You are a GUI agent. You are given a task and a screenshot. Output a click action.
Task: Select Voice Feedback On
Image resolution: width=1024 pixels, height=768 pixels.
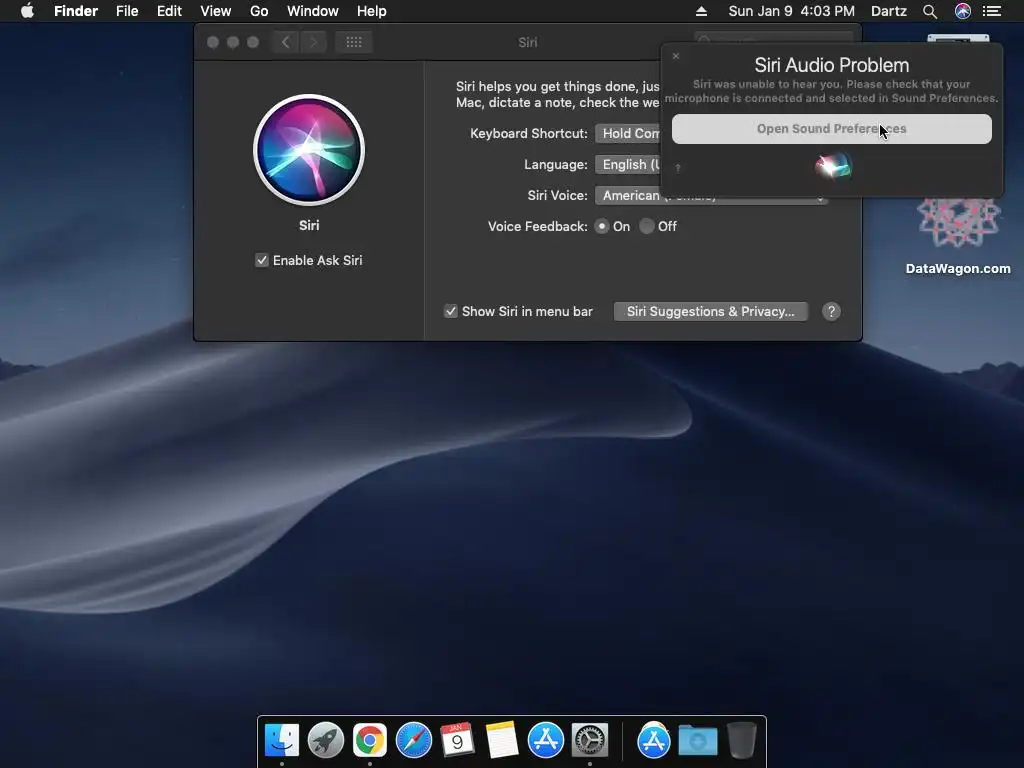[602, 226]
